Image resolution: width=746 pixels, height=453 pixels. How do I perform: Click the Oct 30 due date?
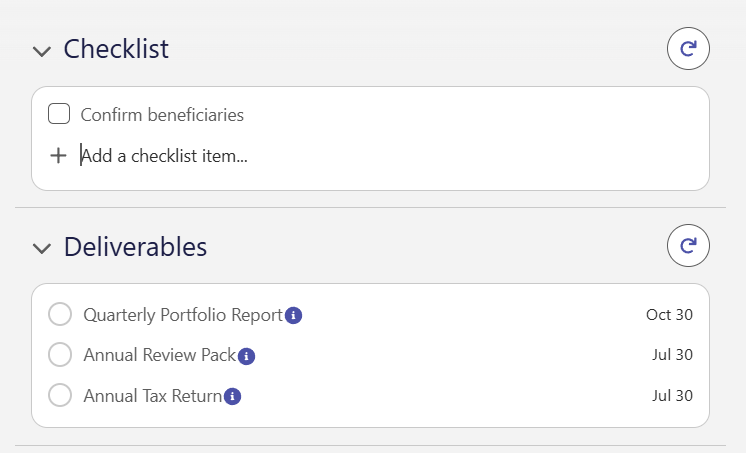[669, 315]
